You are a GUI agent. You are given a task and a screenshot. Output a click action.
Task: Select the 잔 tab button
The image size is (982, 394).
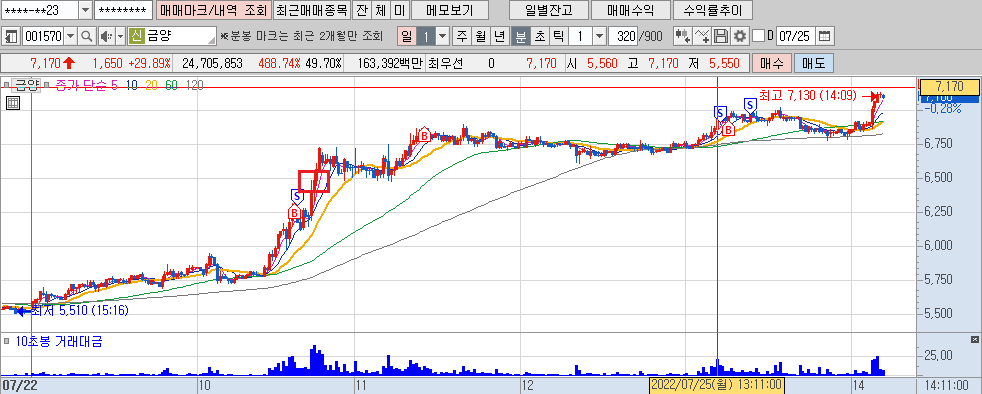point(361,11)
